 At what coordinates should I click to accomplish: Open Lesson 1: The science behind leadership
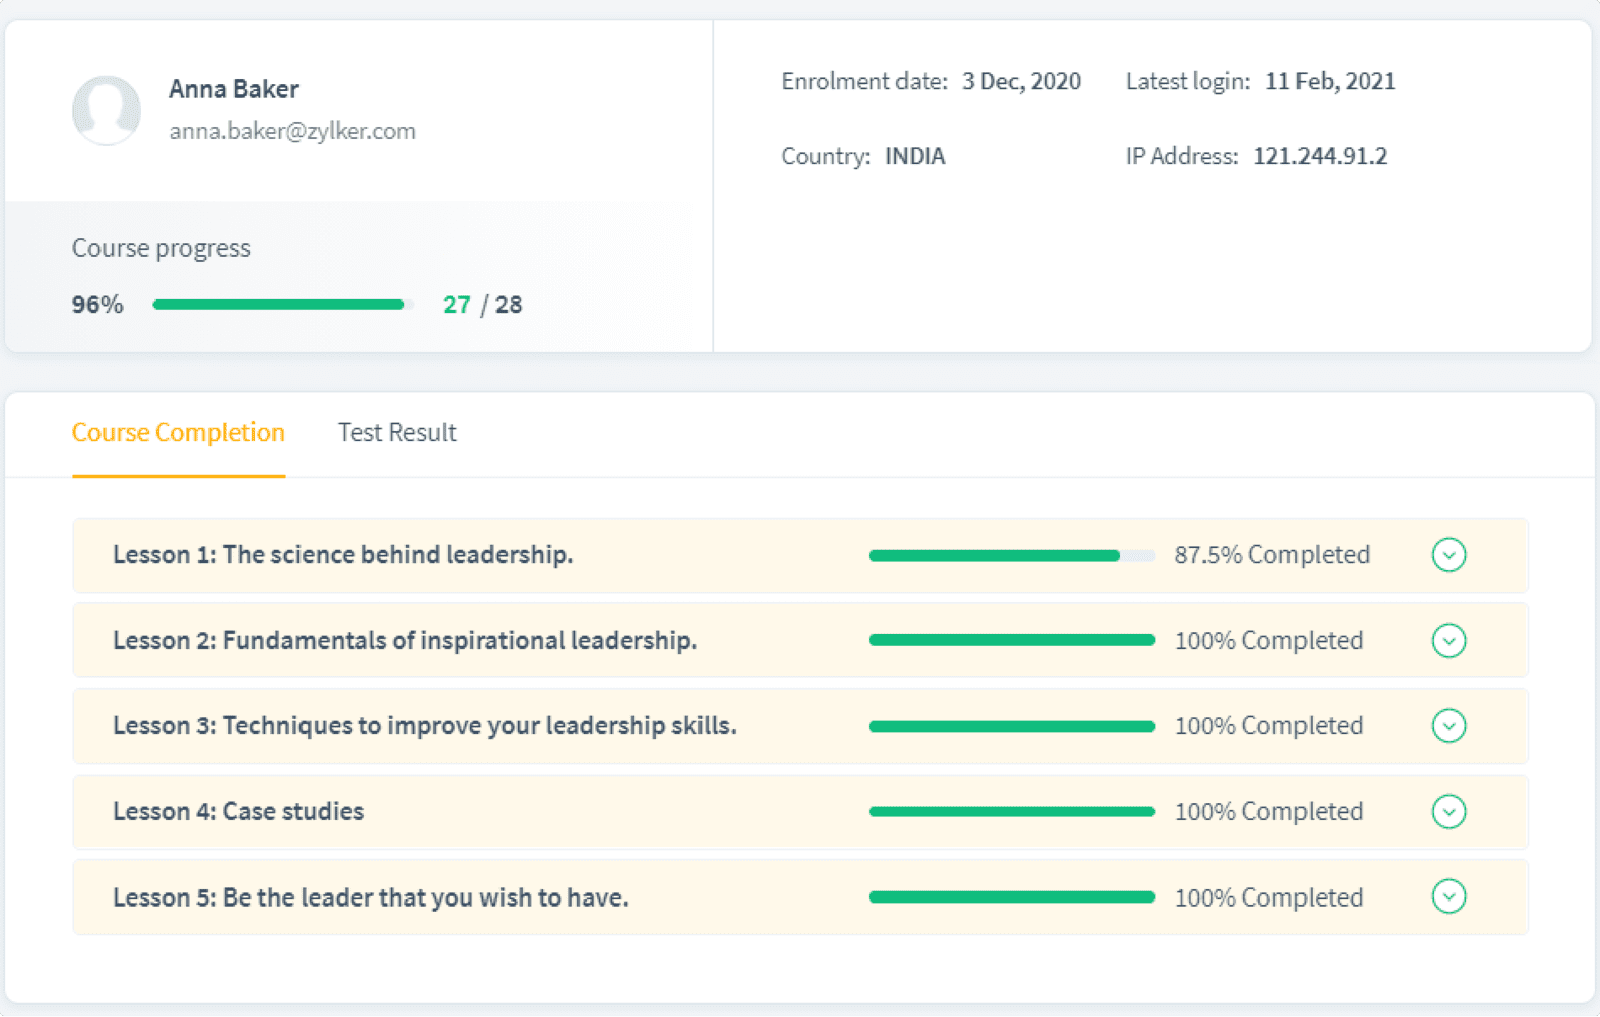pyautogui.click(x=342, y=555)
